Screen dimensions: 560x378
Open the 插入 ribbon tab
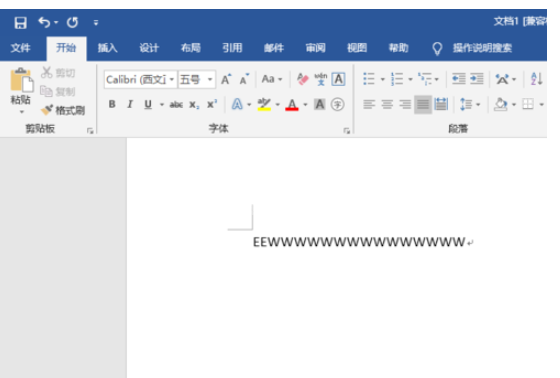(x=108, y=48)
